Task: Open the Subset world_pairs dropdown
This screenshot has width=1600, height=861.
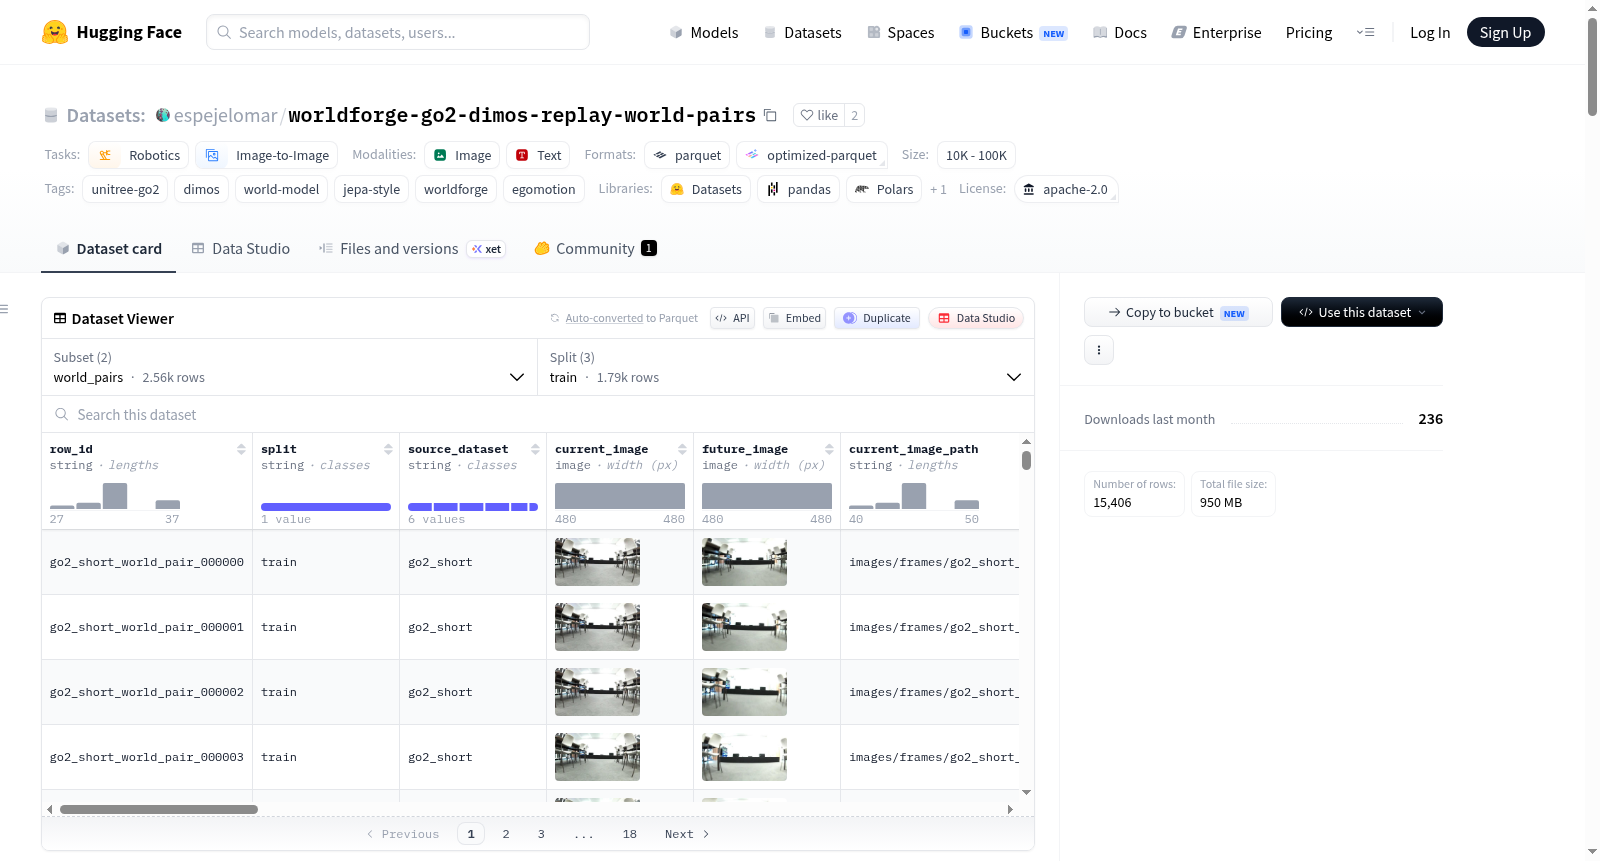Action: (x=290, y=367)
